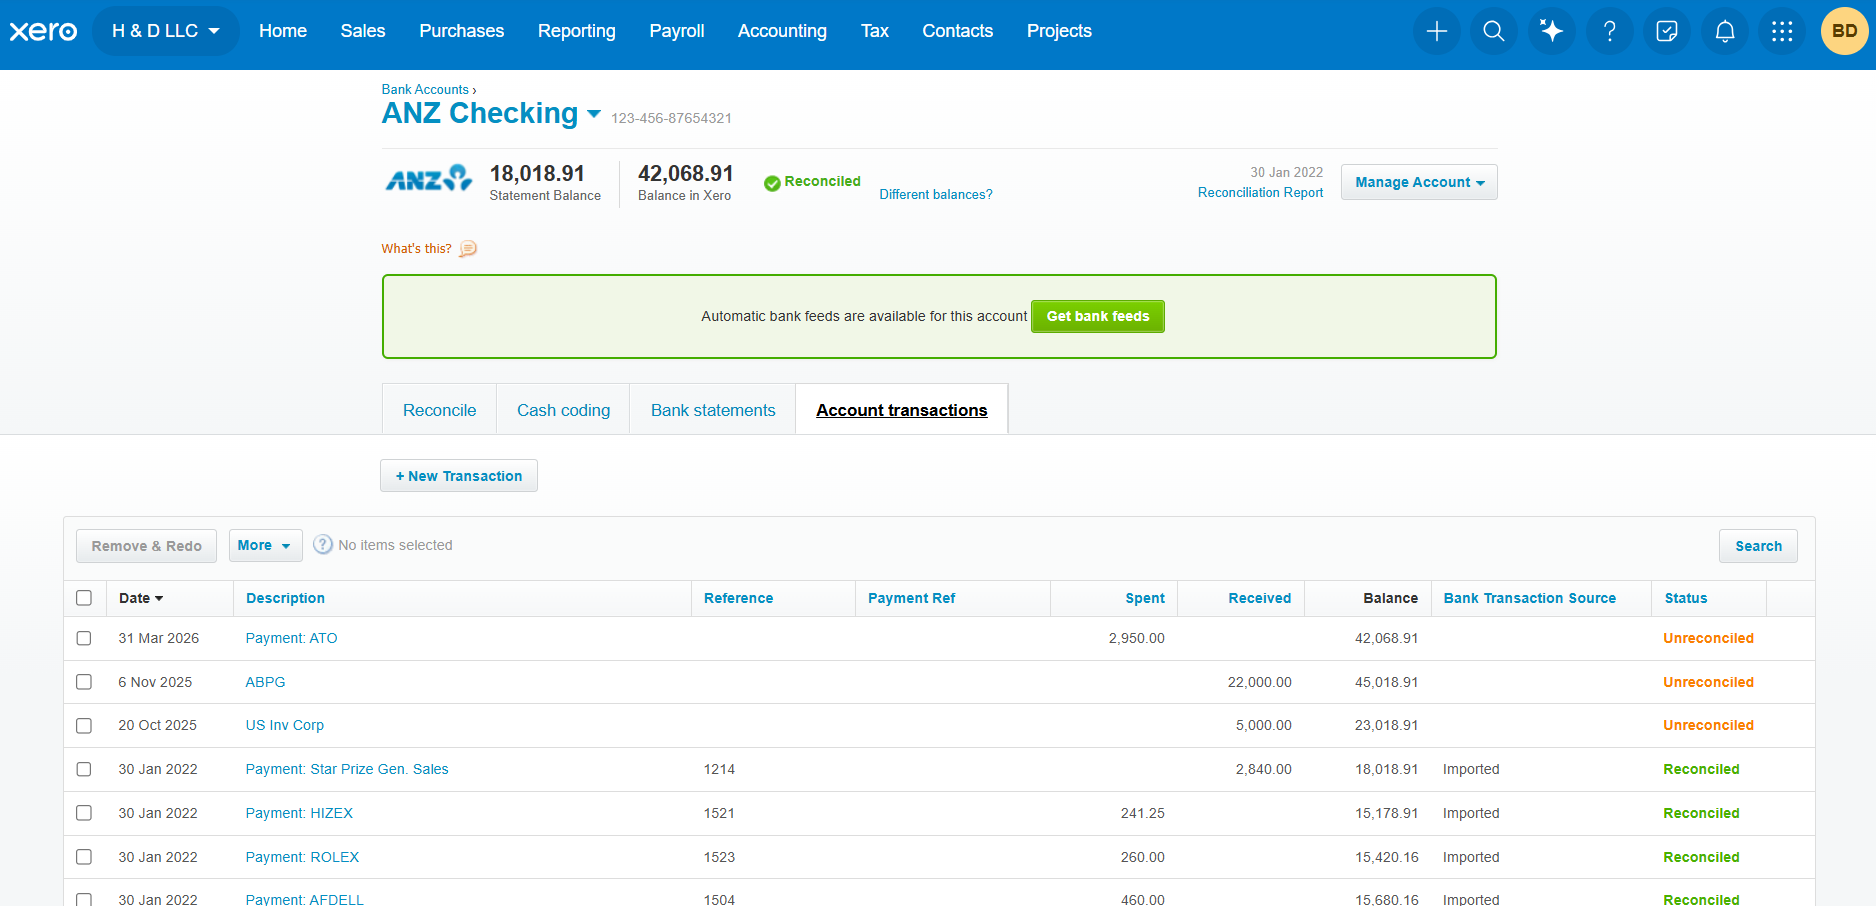1876x906 pixels.
Task: Open the apps grid icon
Action: (x=1782, y=31)
